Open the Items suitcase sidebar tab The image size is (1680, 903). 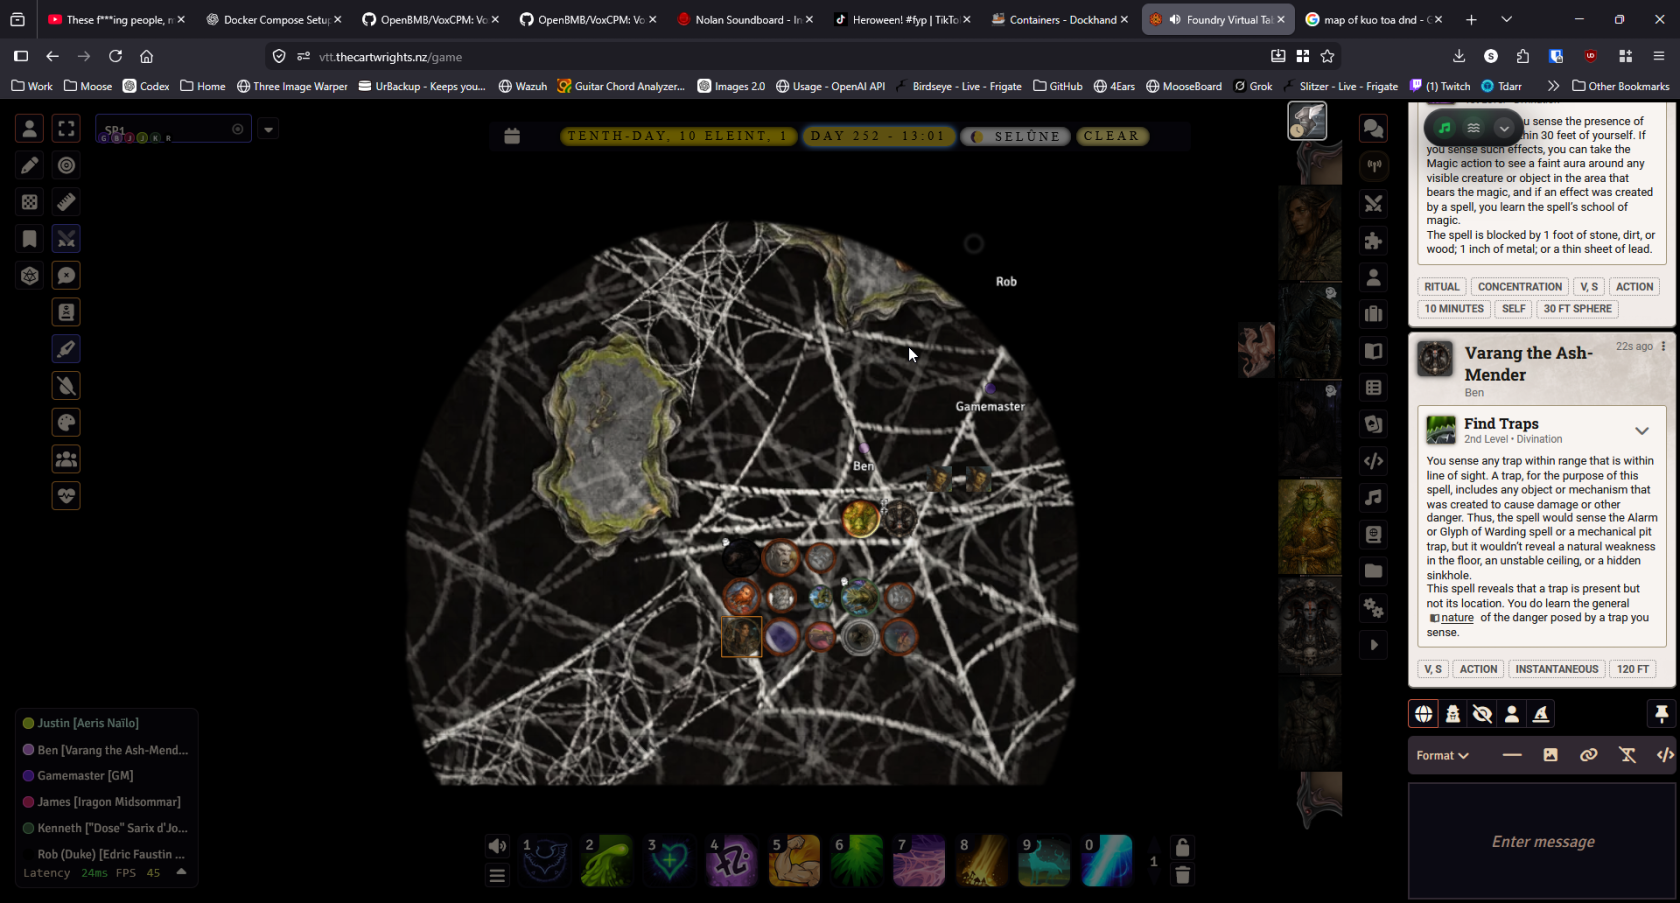(x=1374, y=314)
